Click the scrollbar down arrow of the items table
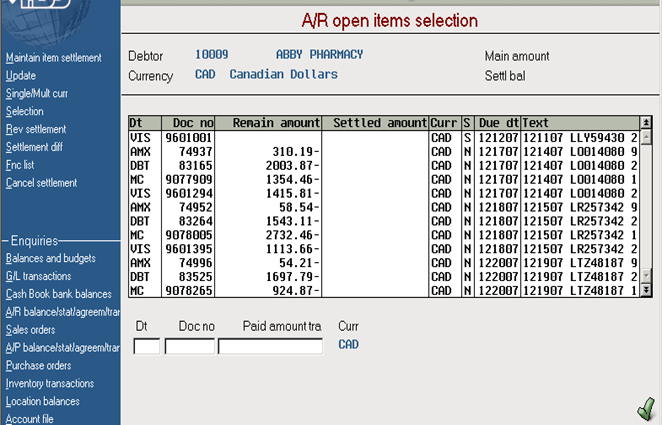 click(646, 276)
